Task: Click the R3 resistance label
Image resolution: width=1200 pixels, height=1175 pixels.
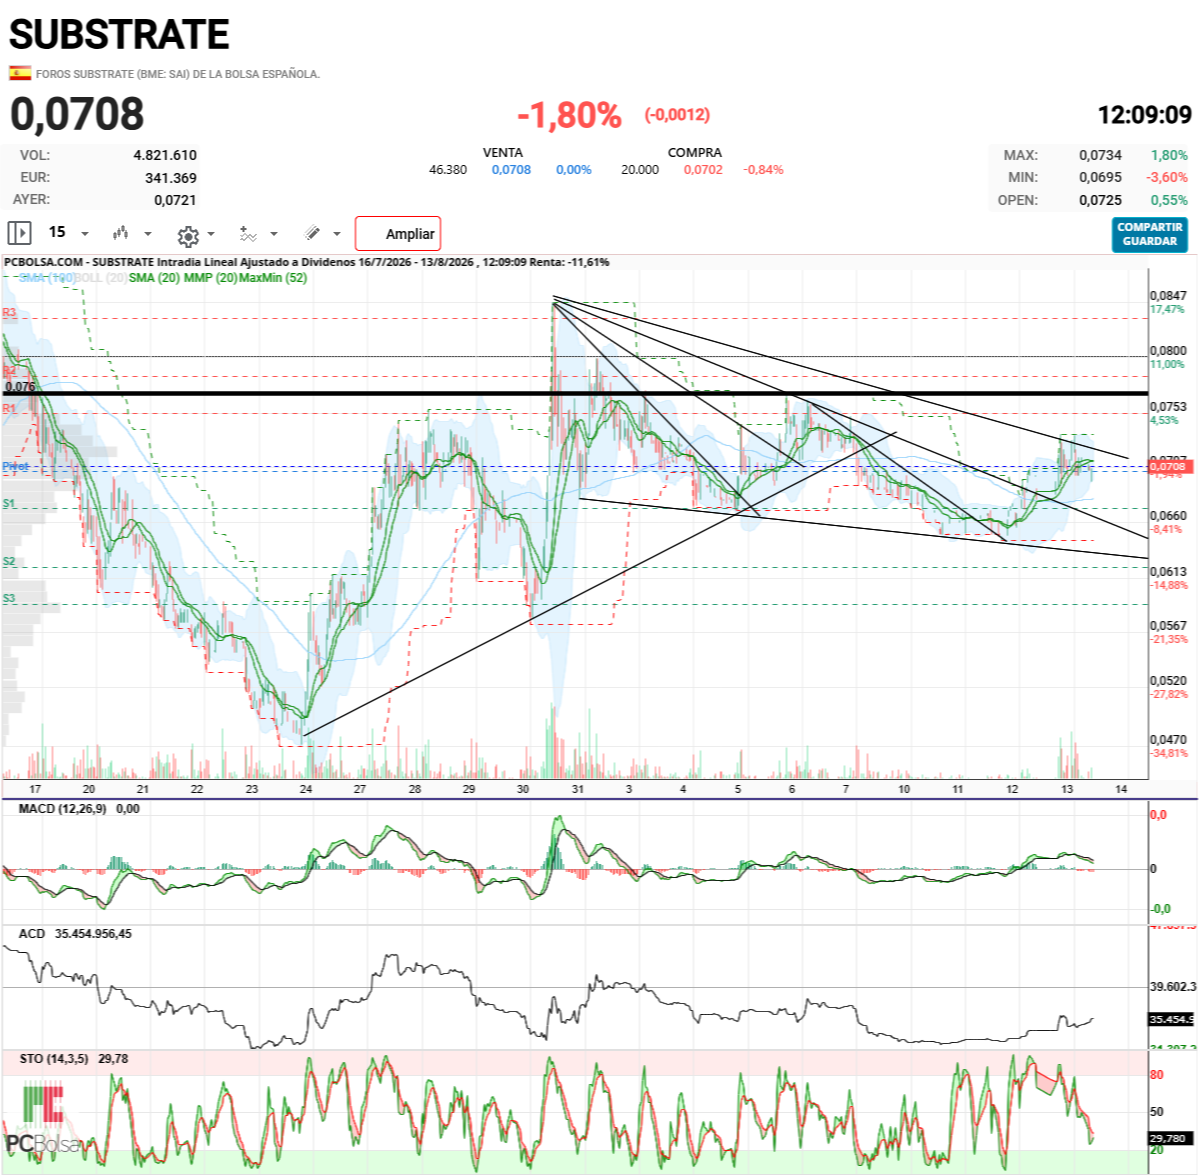Action: pos(9,313)
